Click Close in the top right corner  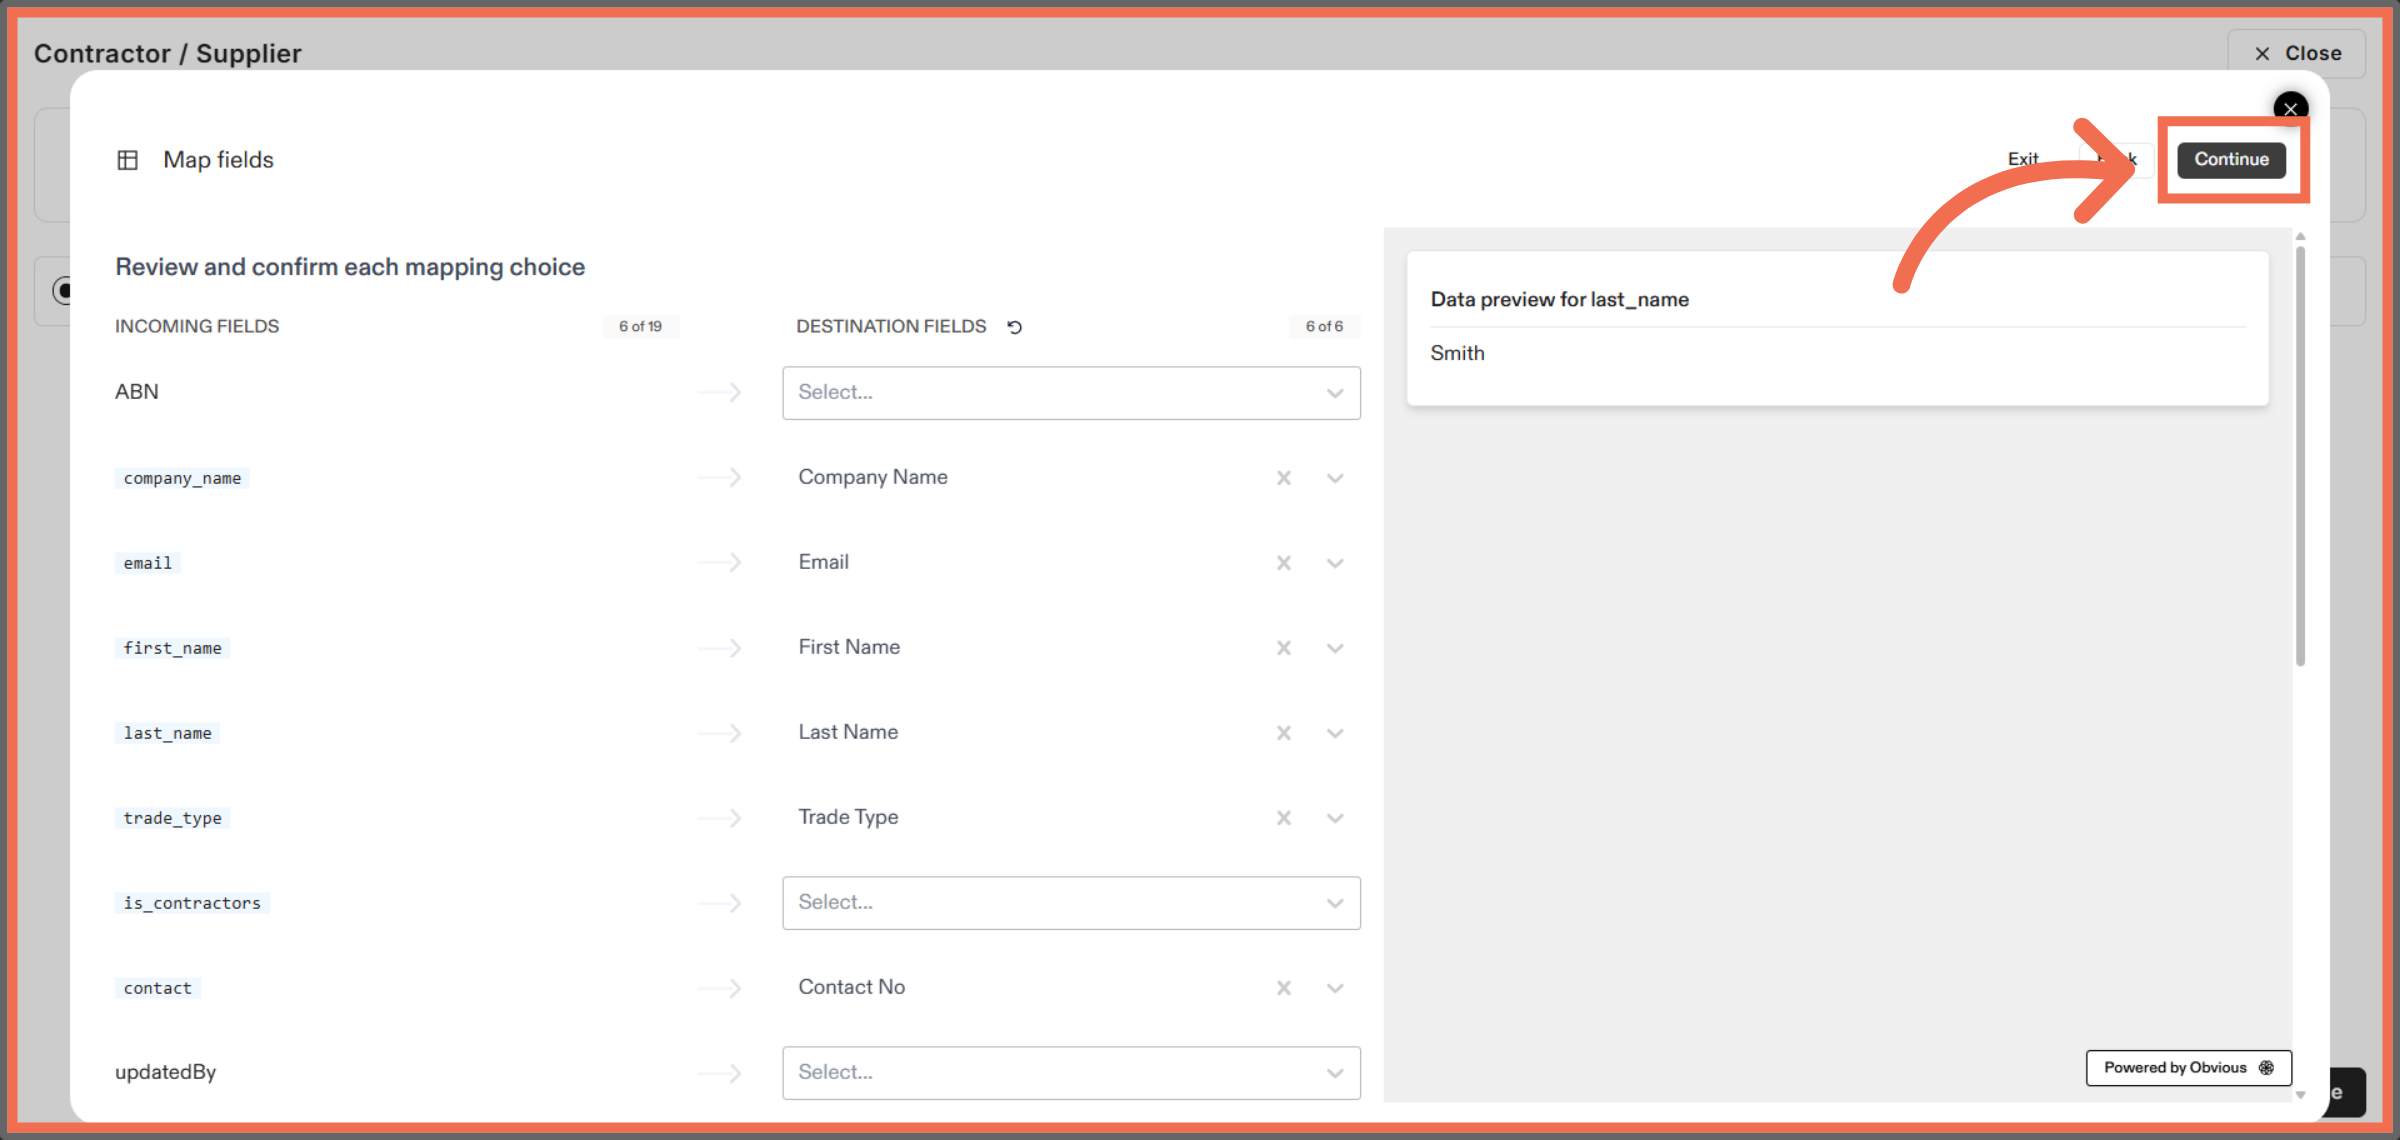click(2296, 53)
